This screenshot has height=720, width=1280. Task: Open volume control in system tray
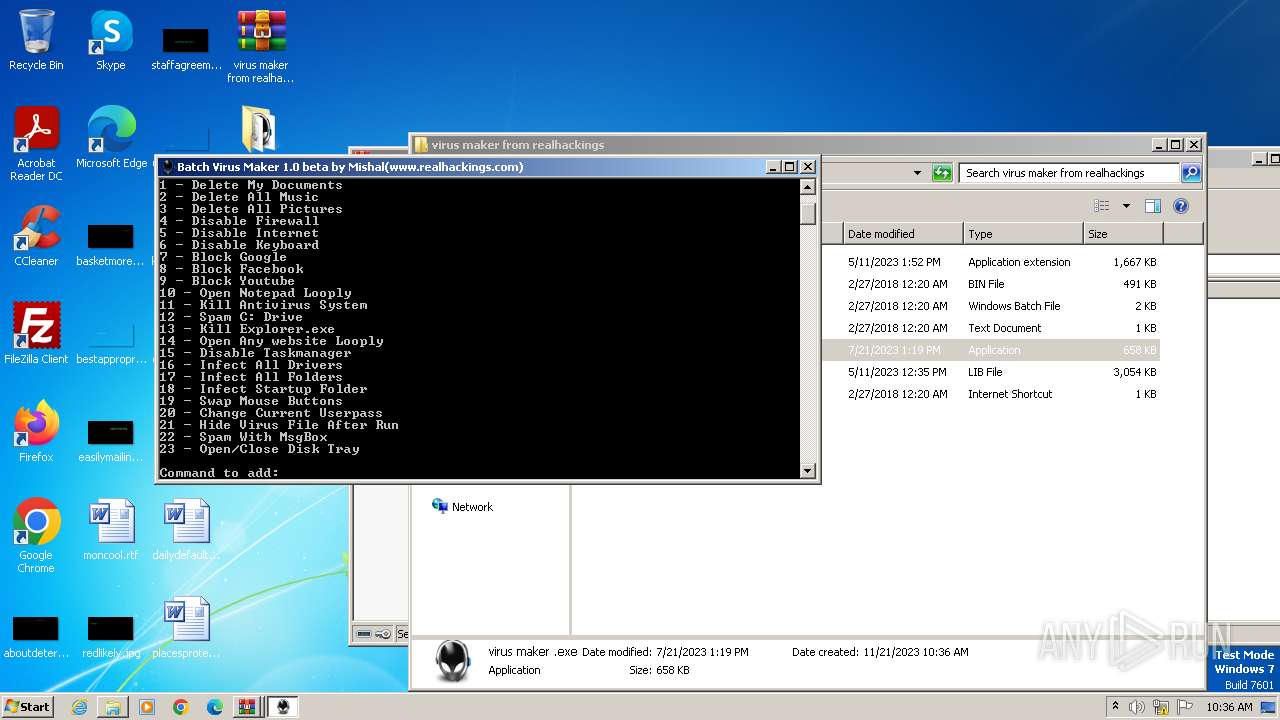click(x=1137, y=707)
